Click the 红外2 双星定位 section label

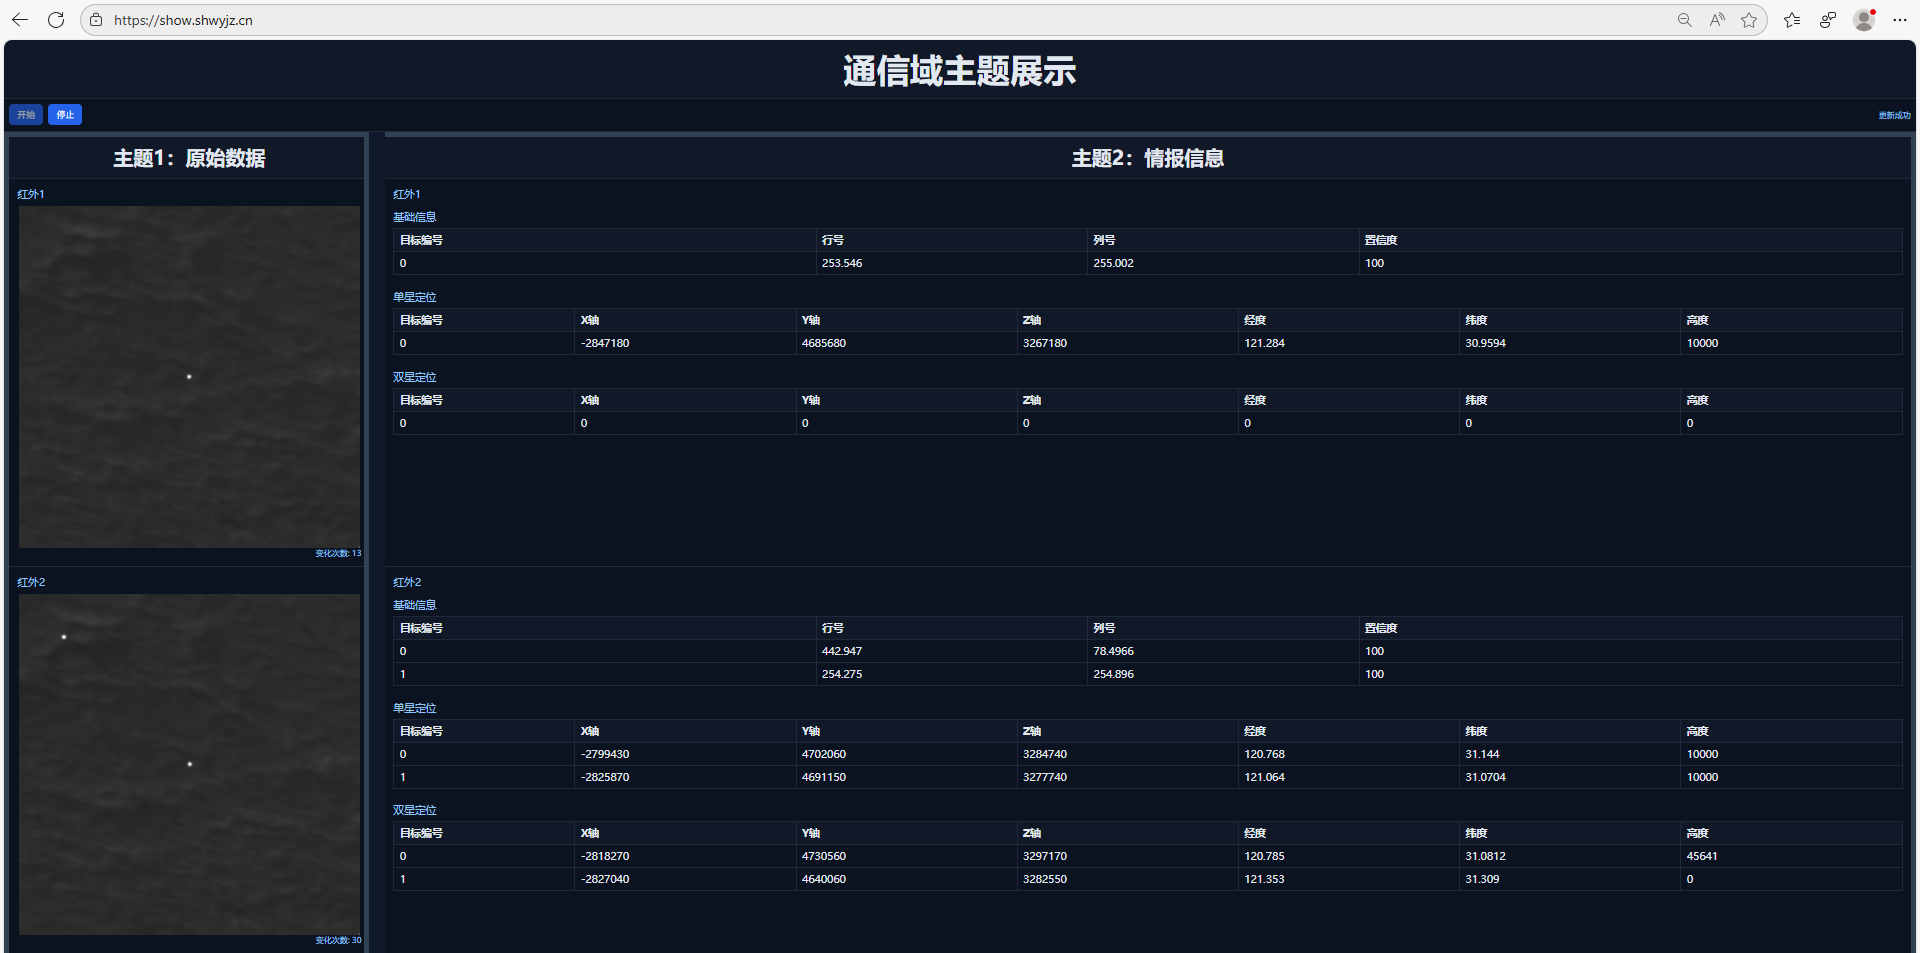[414, 810]
